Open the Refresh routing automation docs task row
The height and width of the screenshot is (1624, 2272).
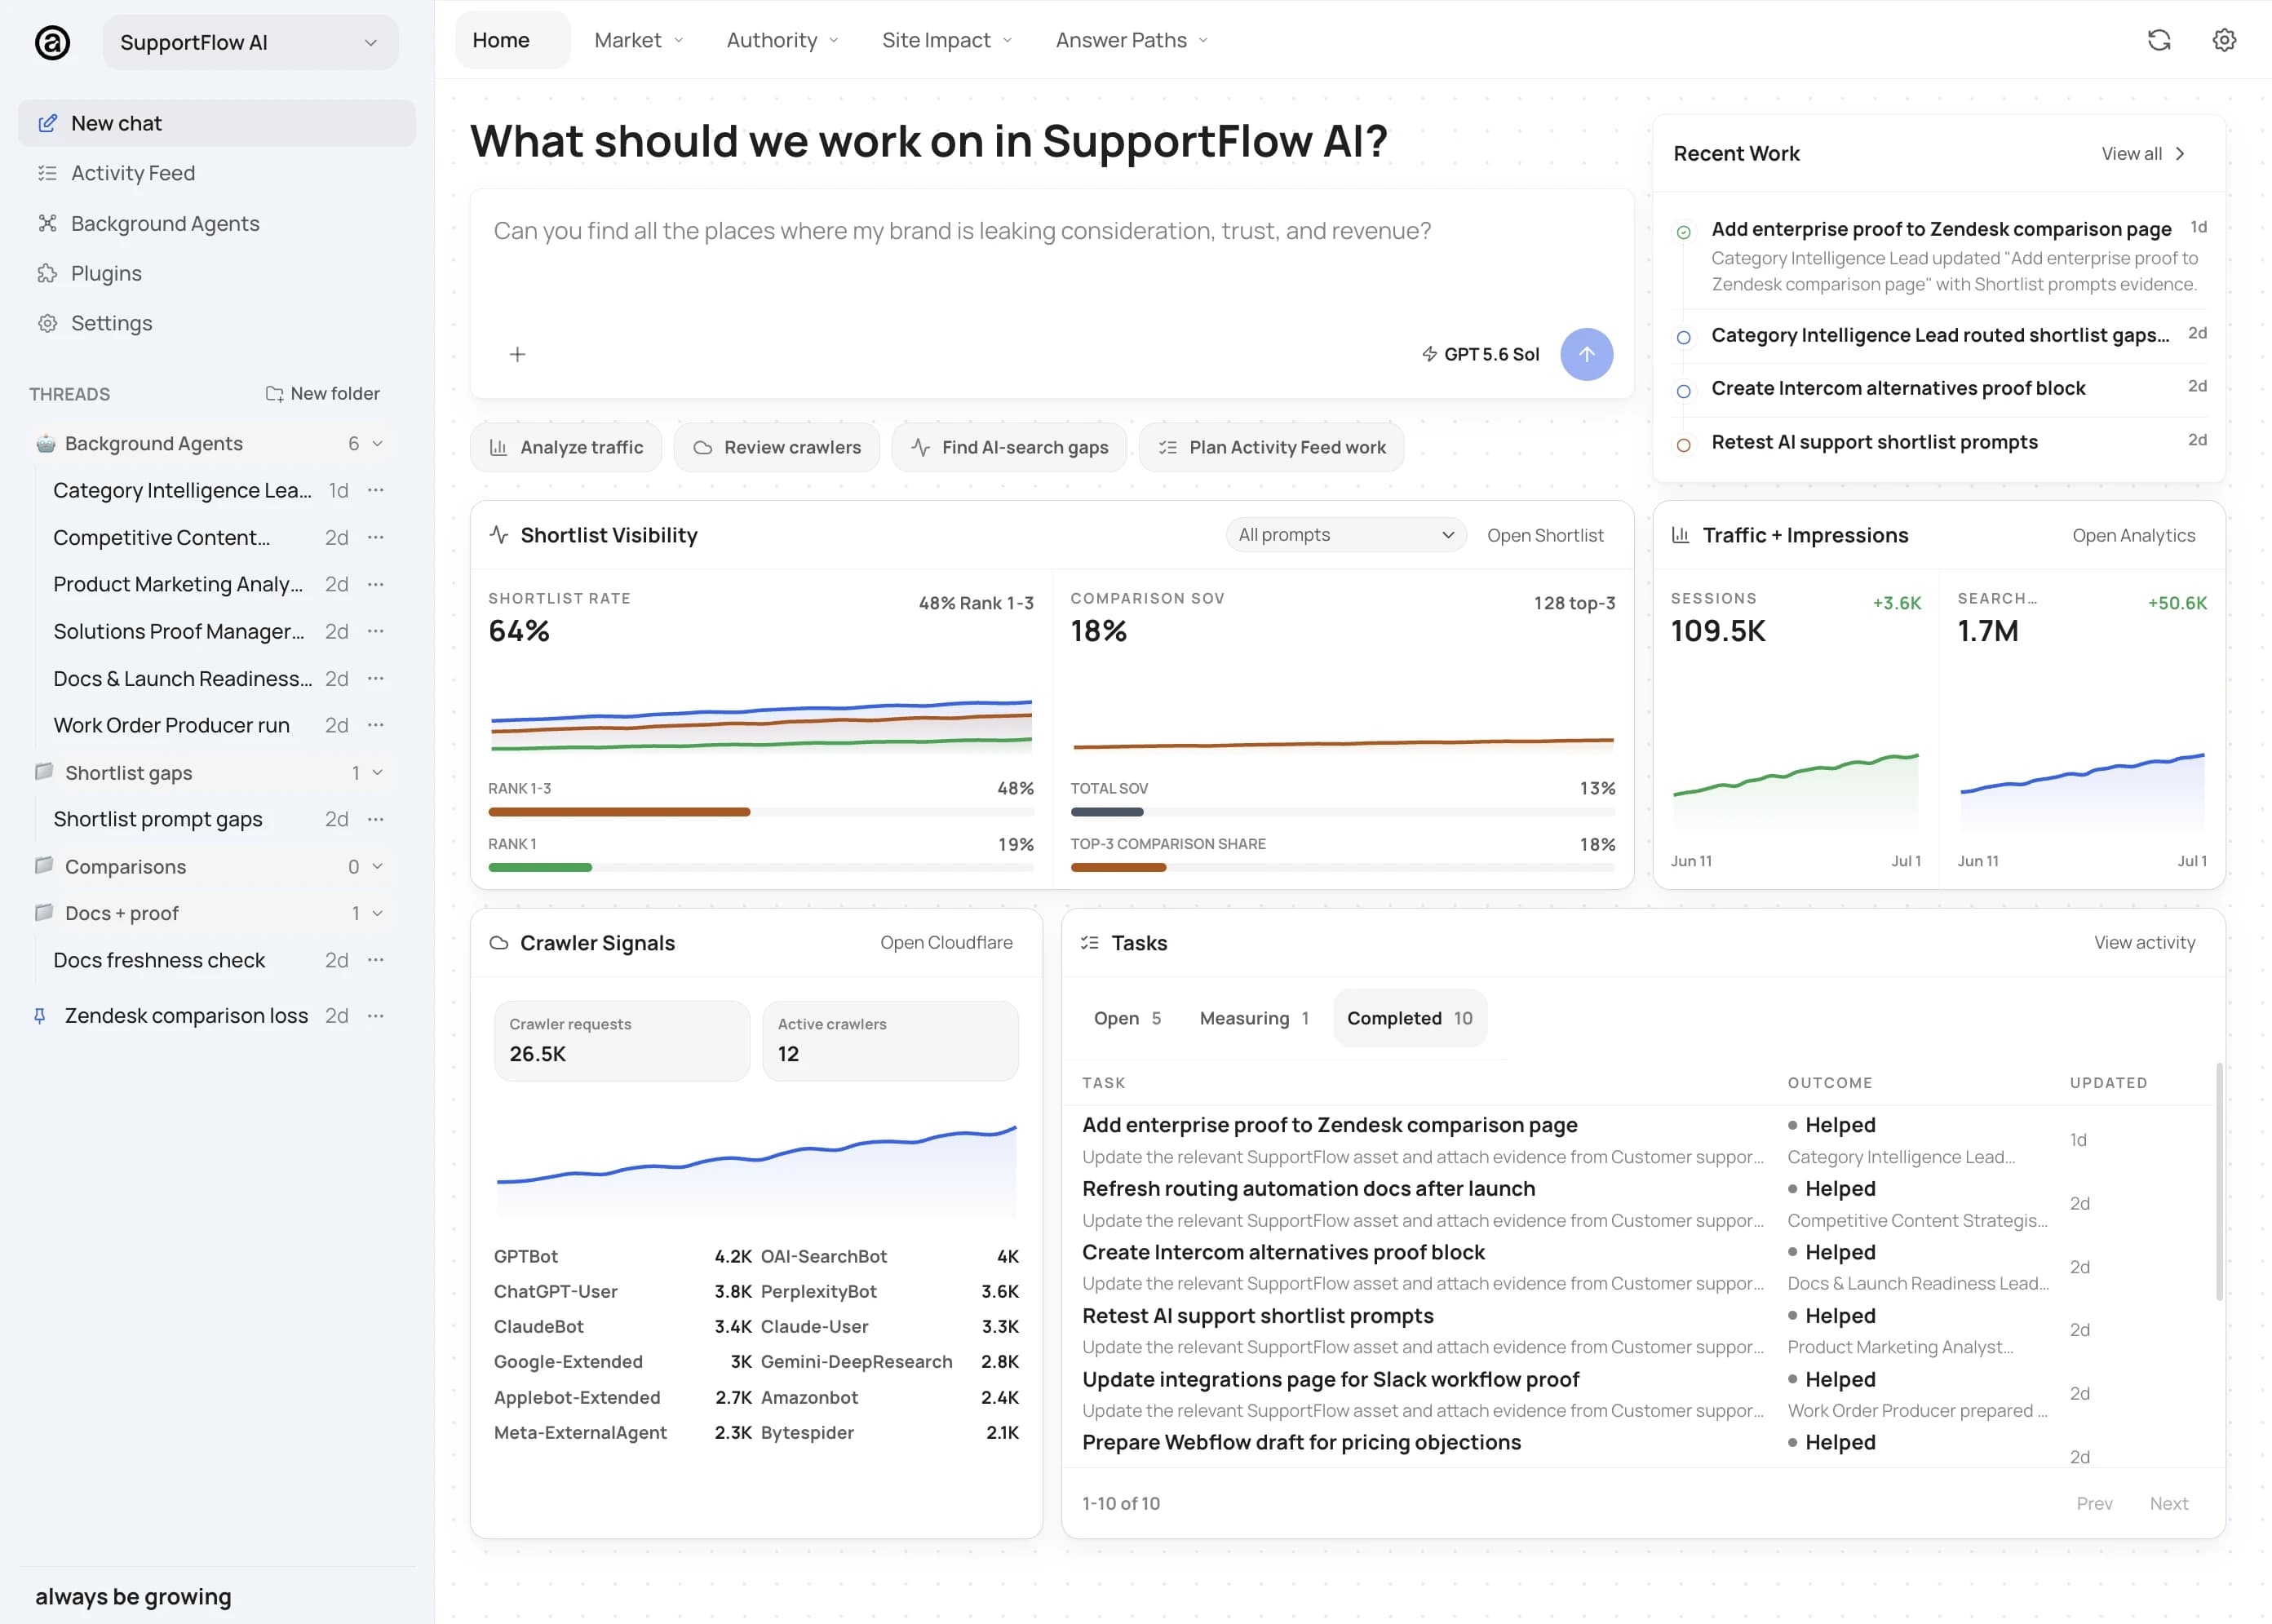1637,1203
